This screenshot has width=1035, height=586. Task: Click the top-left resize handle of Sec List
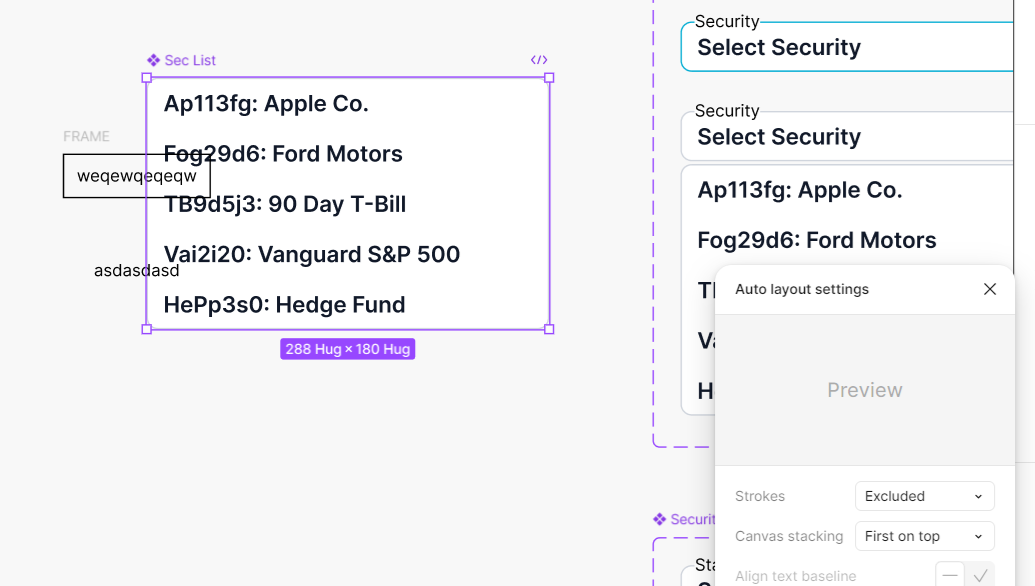coord(147,78)
